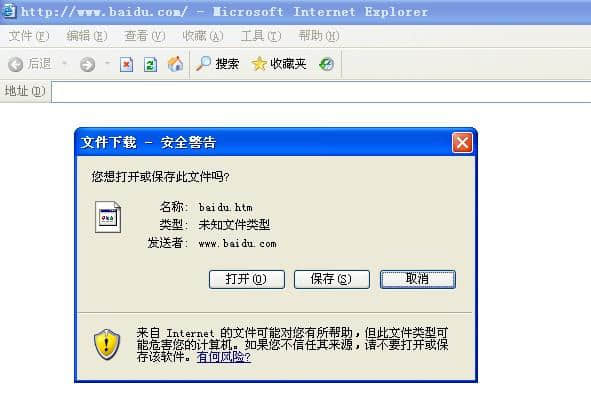Refresh the page with green arrows icon

click(150, 64)
